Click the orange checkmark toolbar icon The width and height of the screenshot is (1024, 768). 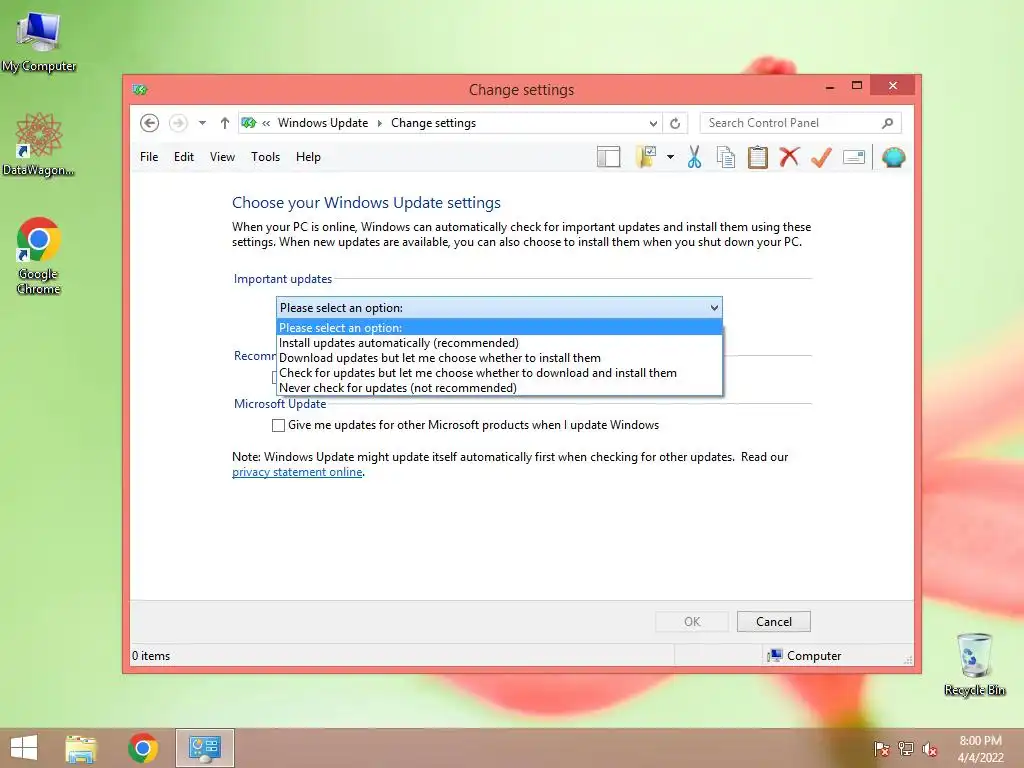(821, 157)
